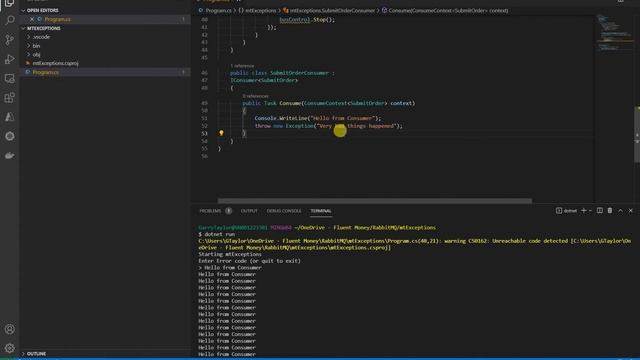Click 'busControl' on line 40

point(295,20)
